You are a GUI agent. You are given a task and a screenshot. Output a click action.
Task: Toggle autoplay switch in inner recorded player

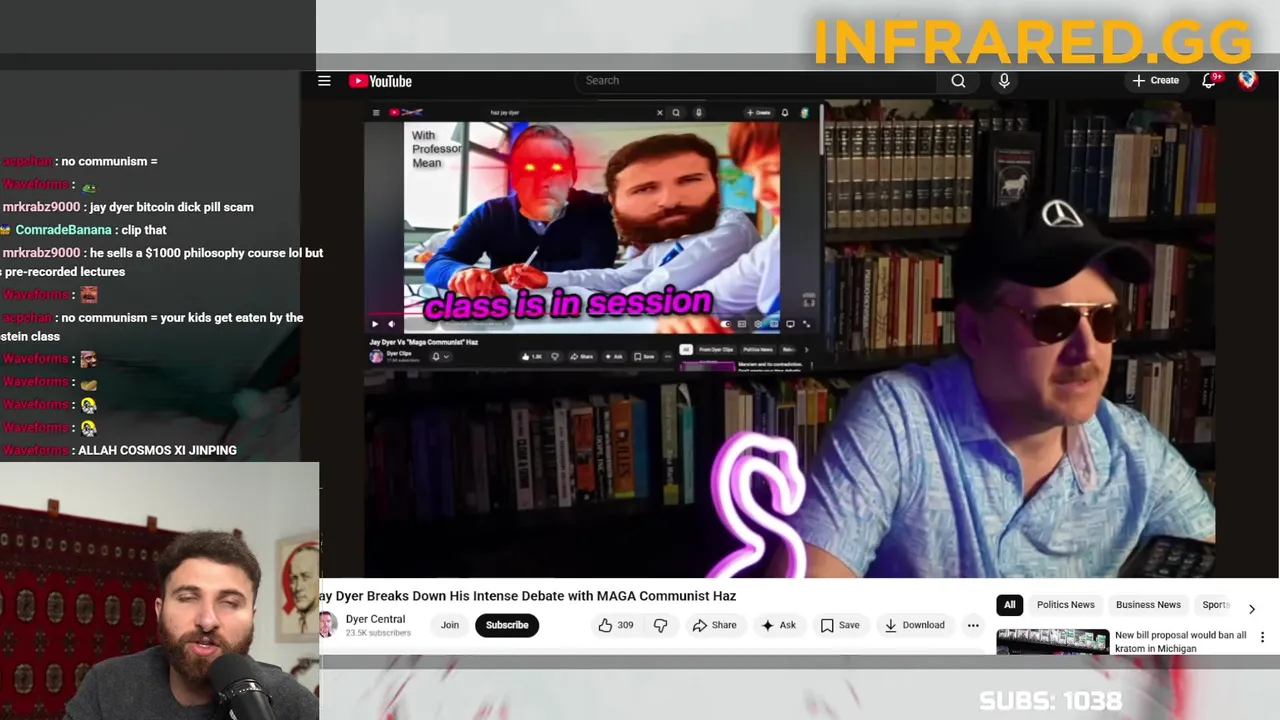tap(725, 324)
